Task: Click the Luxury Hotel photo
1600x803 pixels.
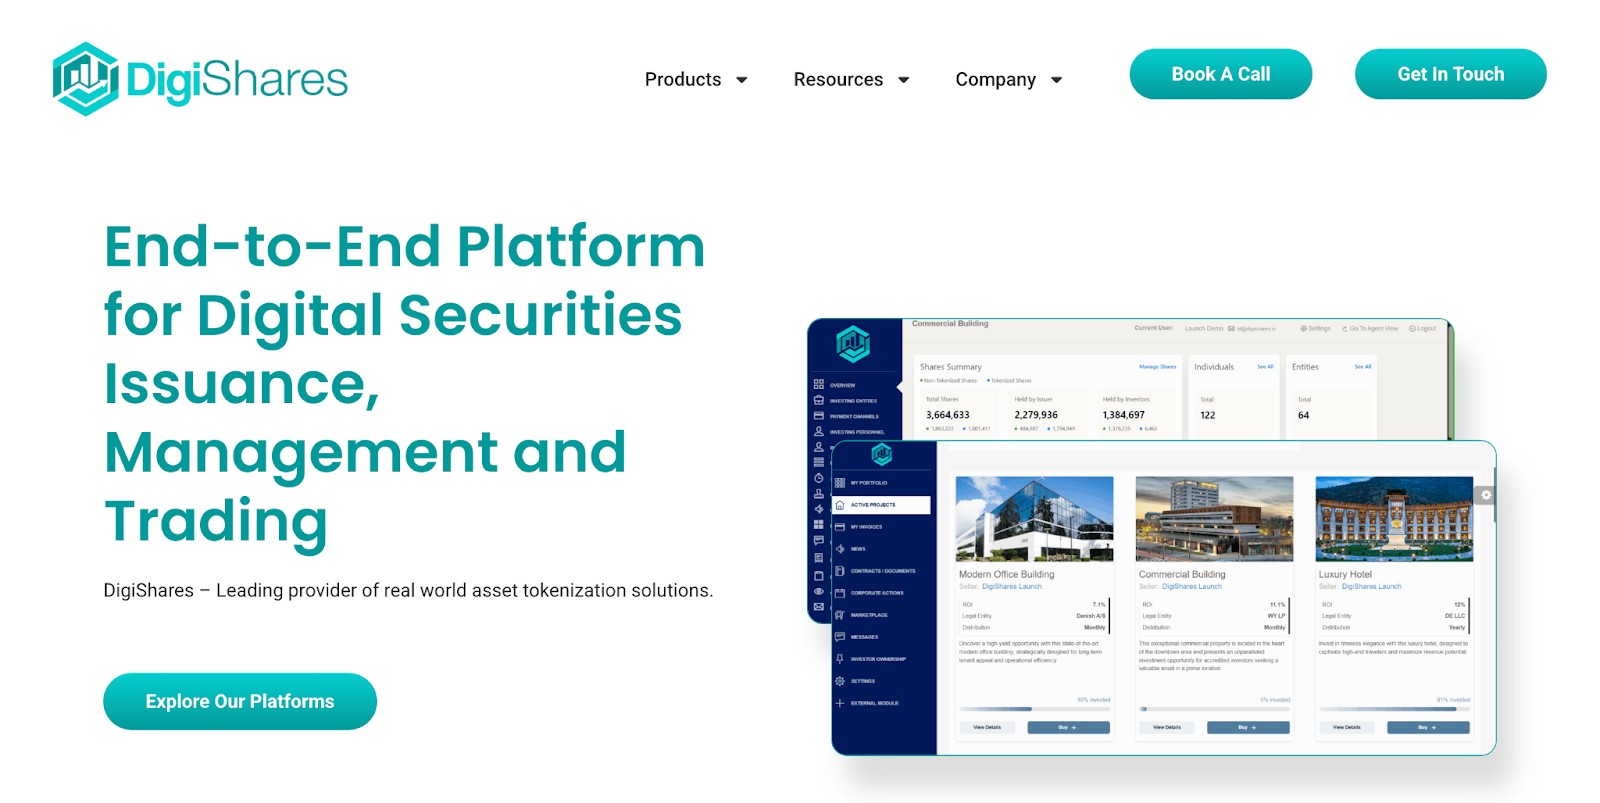Action: pos(1394,519)
